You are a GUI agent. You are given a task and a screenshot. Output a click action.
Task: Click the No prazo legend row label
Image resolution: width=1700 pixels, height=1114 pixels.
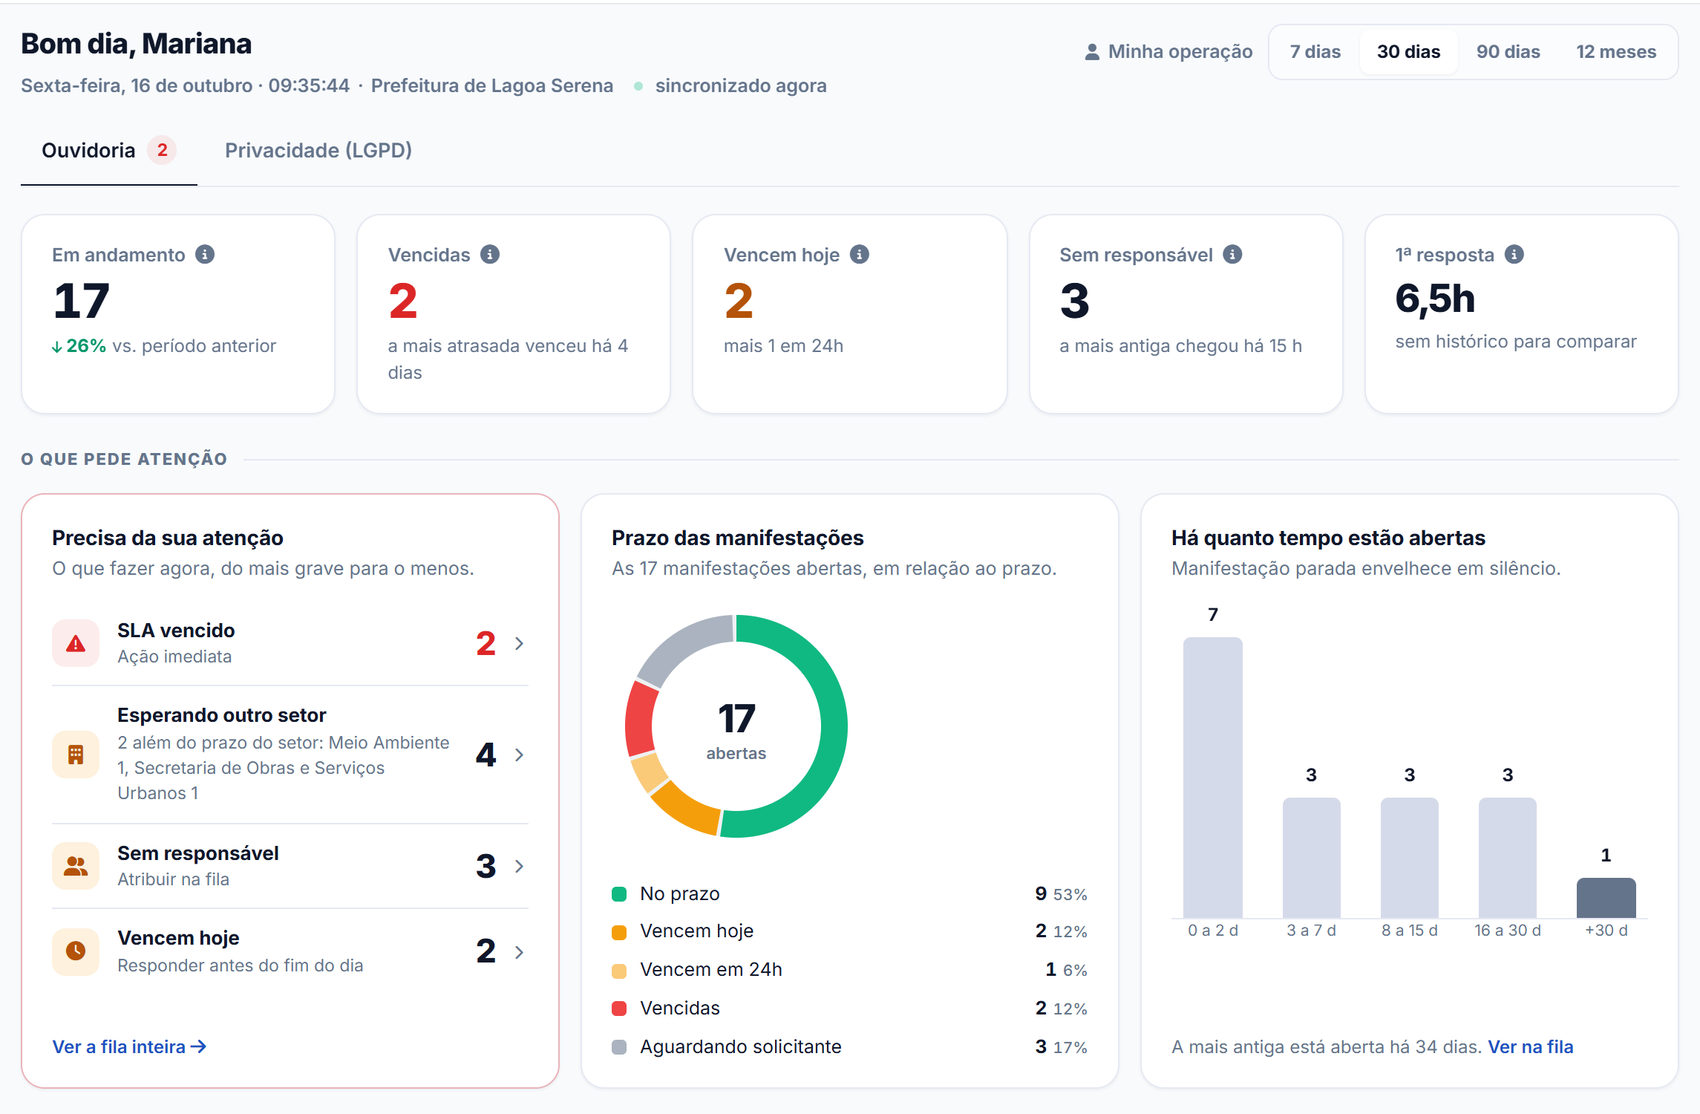679,894
